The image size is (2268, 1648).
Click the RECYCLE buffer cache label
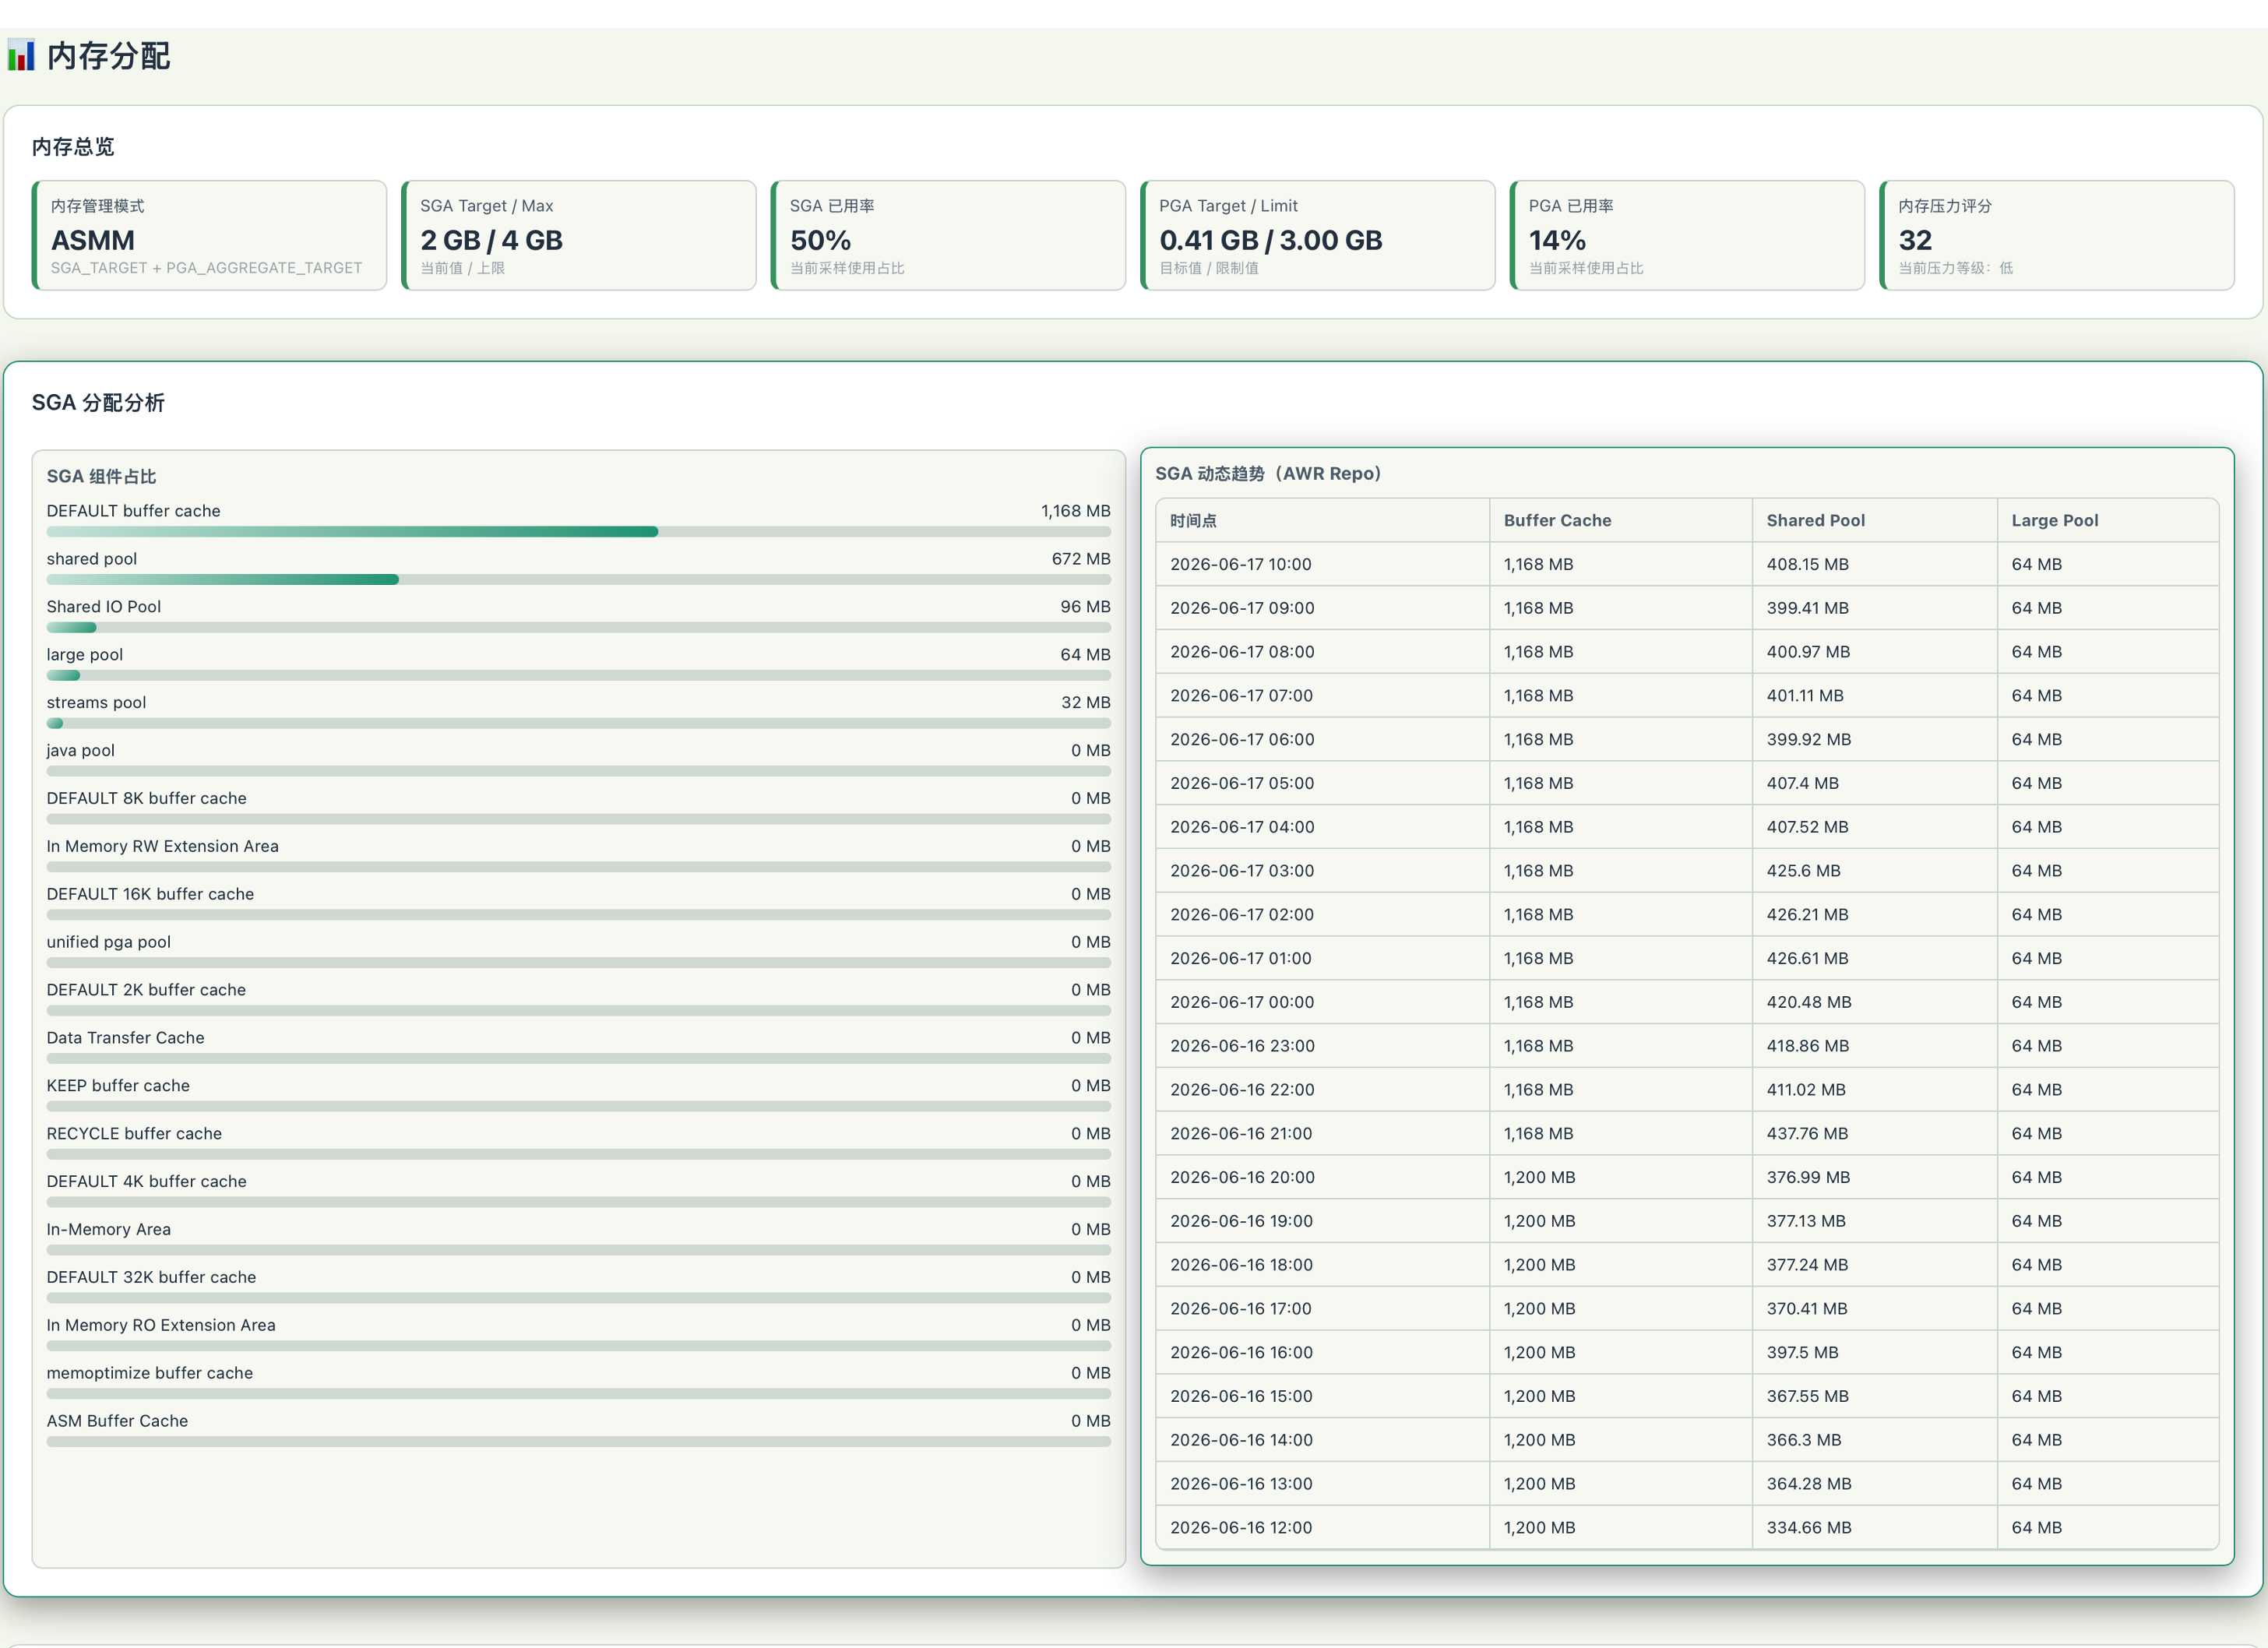tap(135, 1134)
